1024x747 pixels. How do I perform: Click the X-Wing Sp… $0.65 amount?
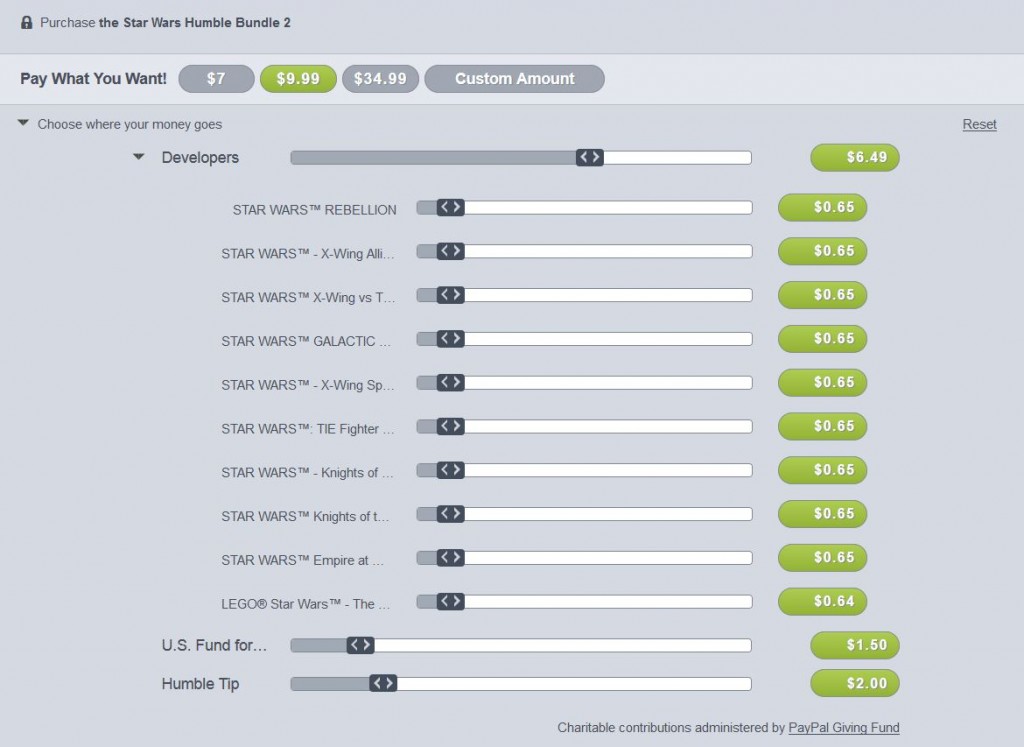(x=822, y=383)
